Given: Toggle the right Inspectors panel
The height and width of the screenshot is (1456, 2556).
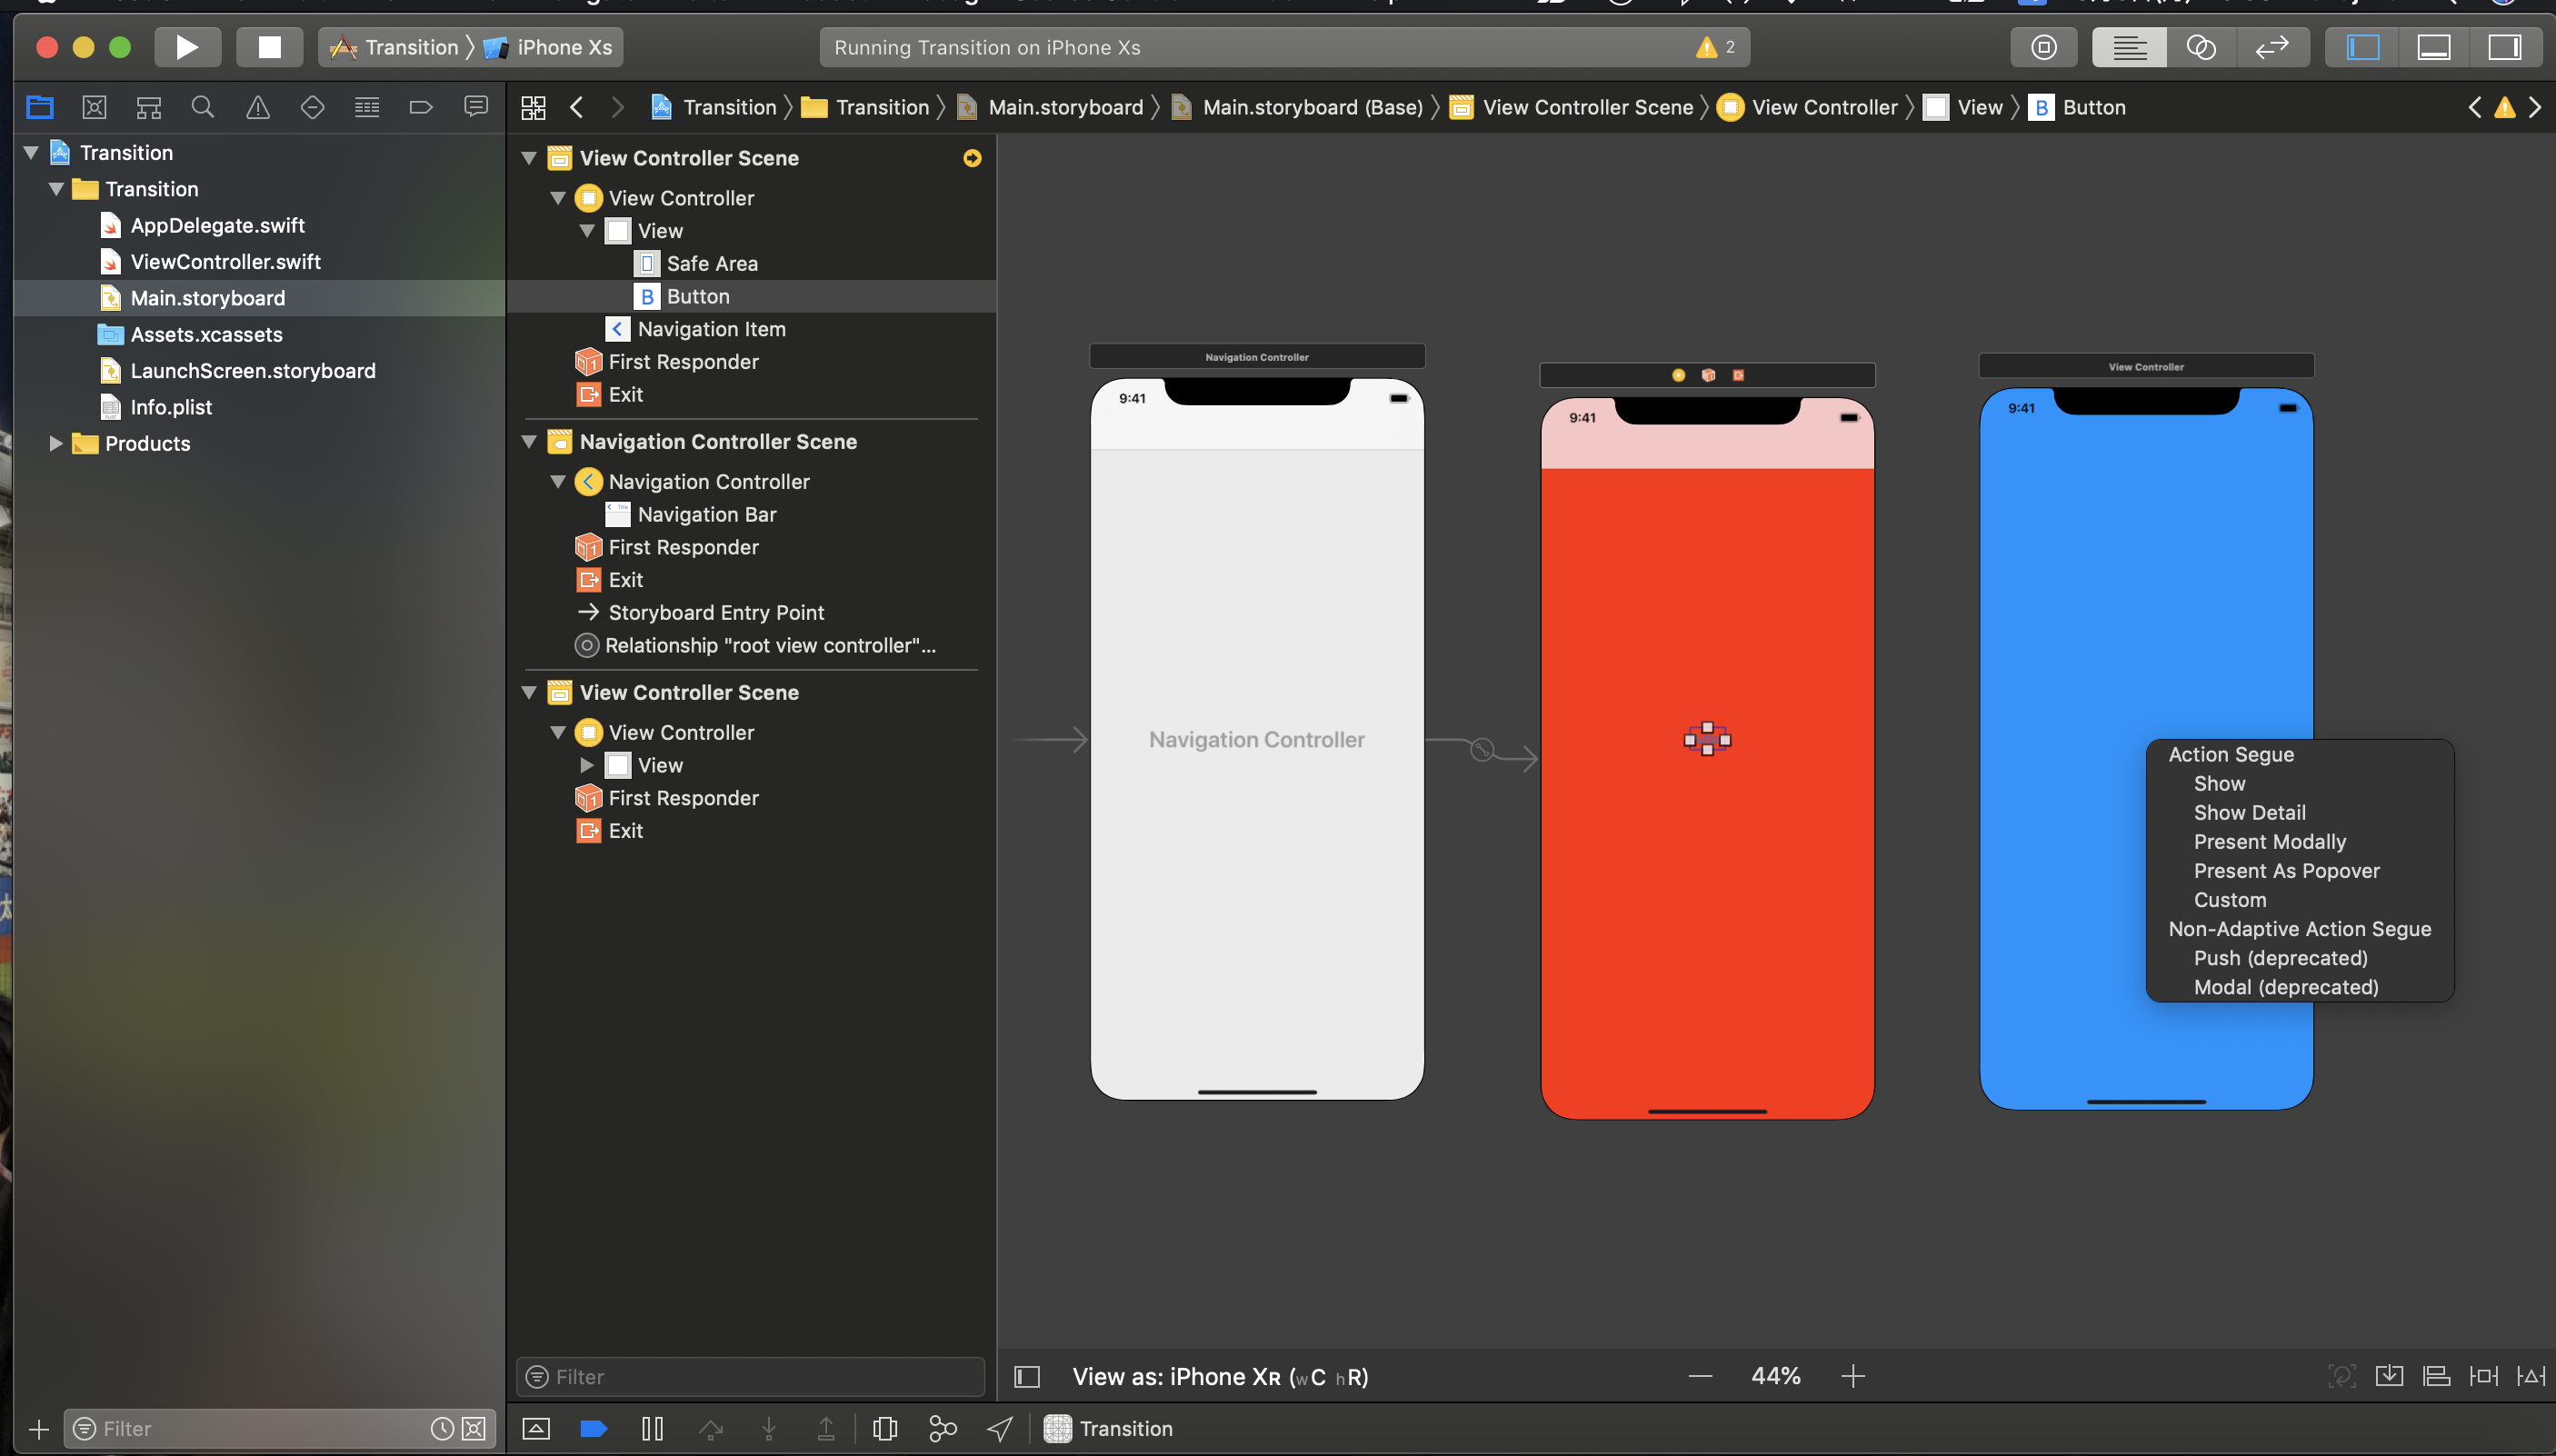Looking at the screenshot, I should (x=2504, y=47).
